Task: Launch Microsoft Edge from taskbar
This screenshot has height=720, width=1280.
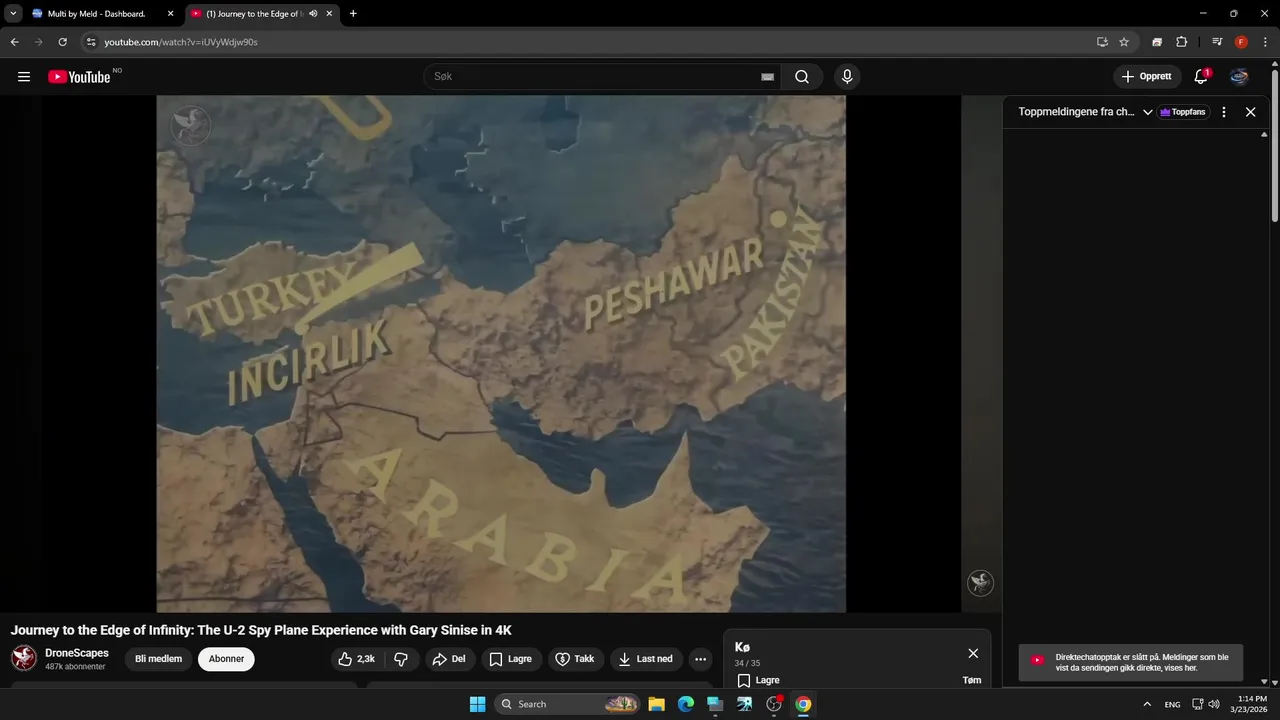Action: pos(686,704)
